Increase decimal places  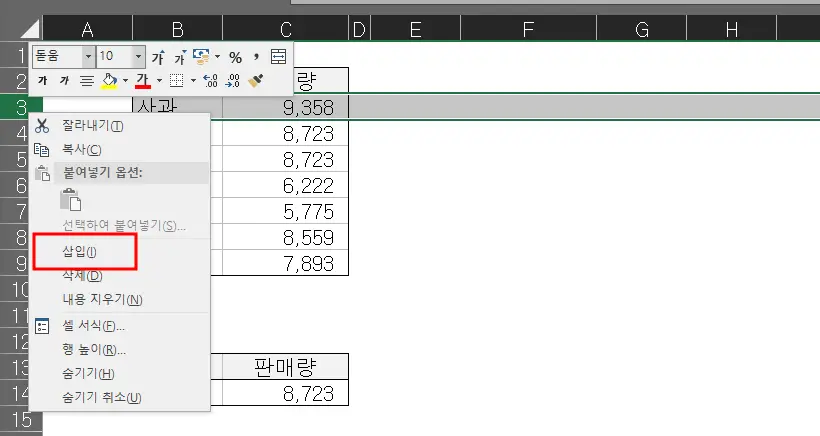[x=210, y=81]
